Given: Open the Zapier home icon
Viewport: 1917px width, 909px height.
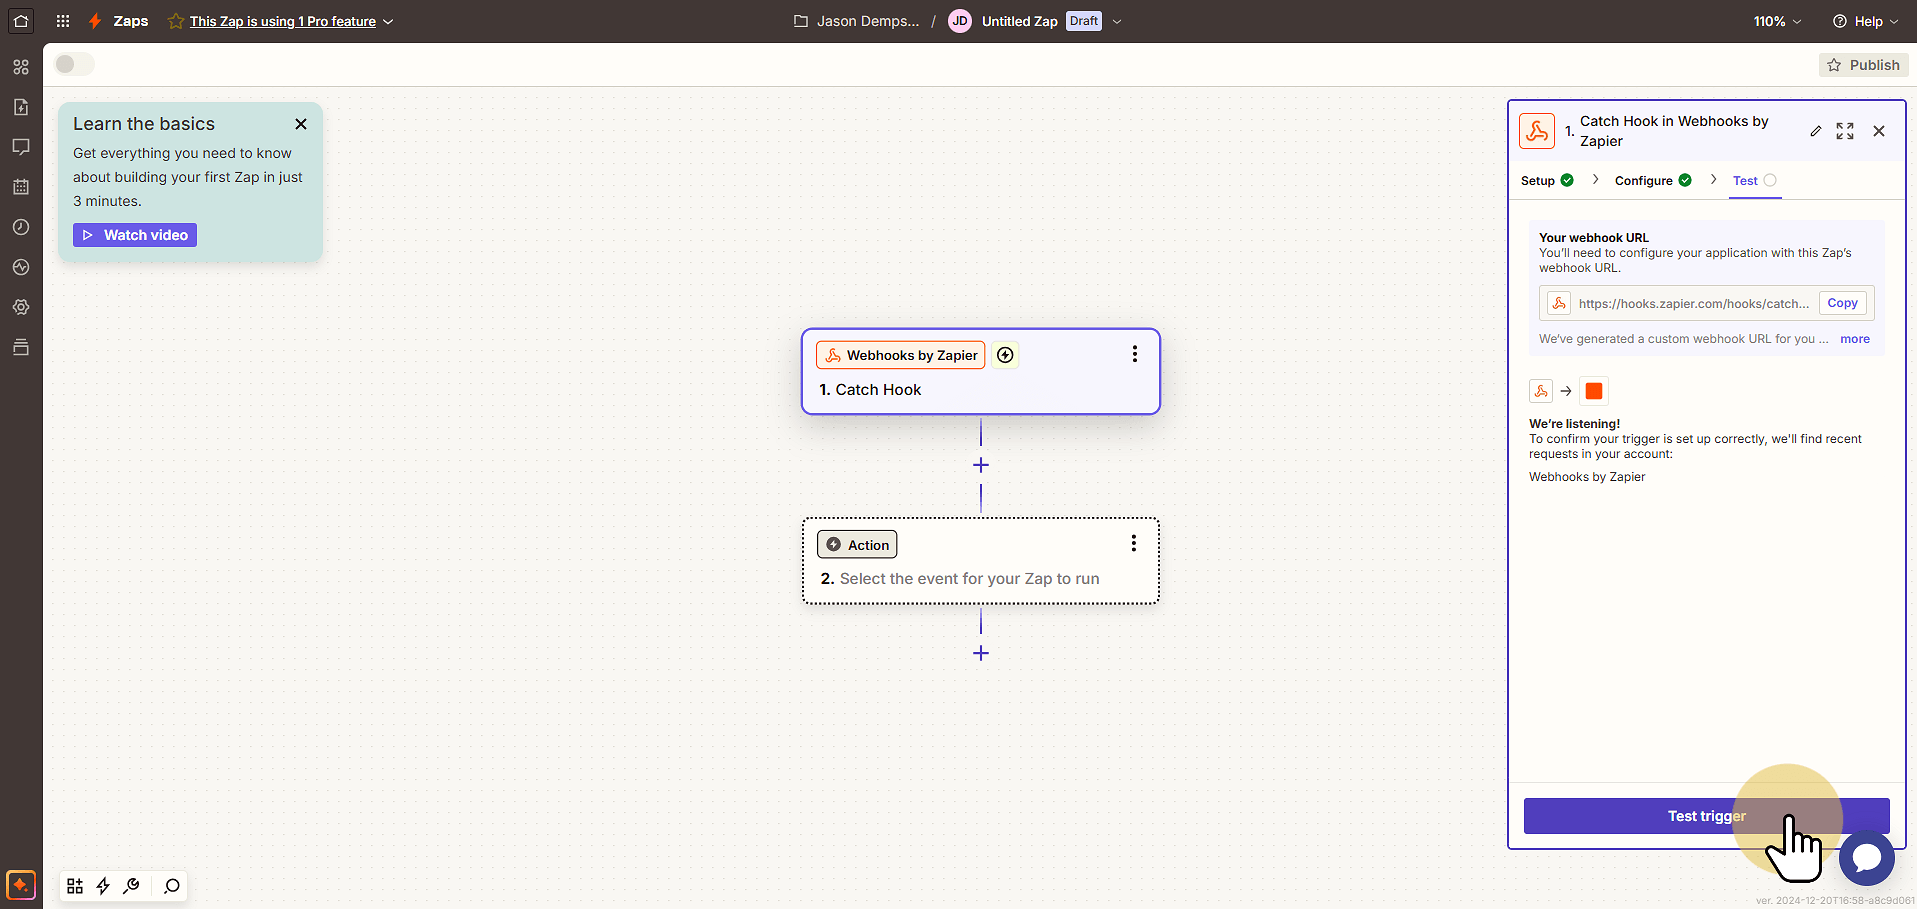Looking at the screenshot, I should point(21,21).
